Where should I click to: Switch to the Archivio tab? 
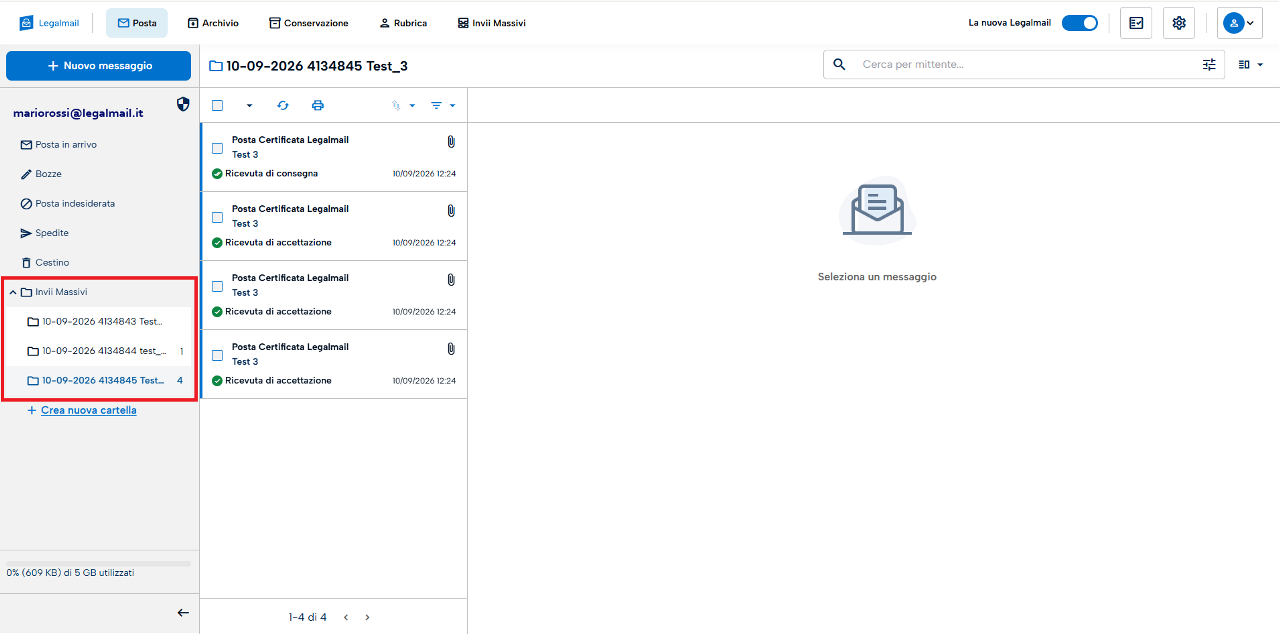coord(213,23)
